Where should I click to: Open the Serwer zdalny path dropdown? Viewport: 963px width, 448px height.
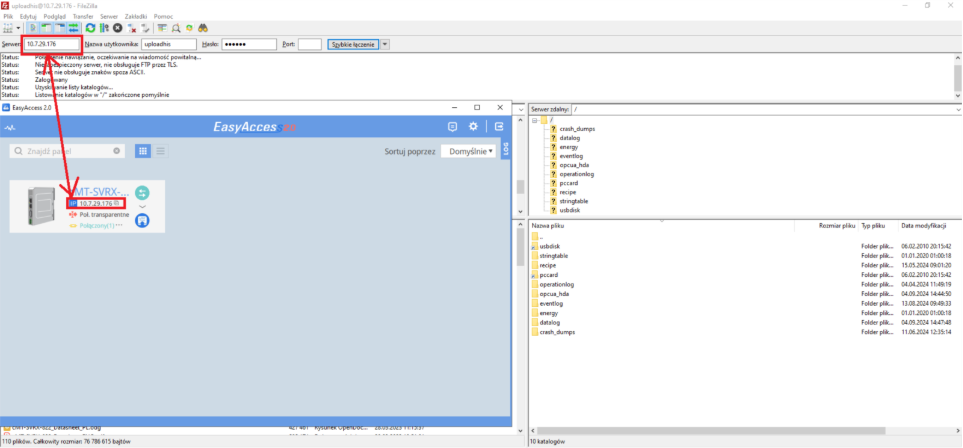(958, 109)
